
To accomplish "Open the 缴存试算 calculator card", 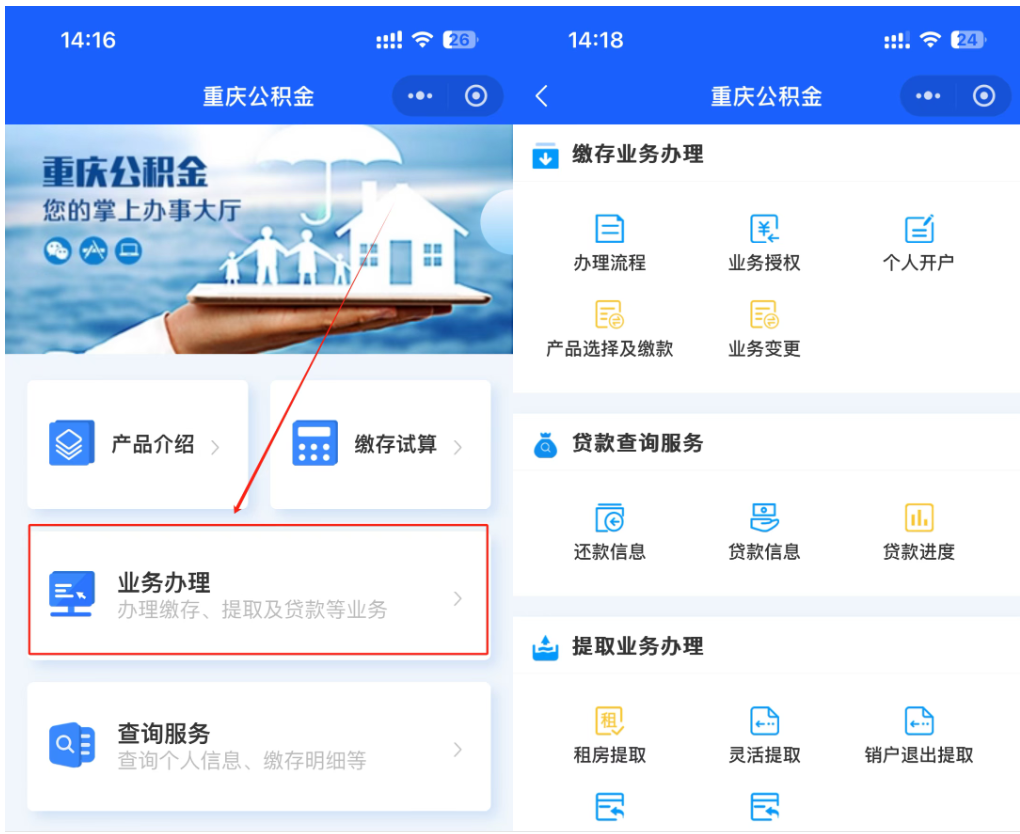I will [380, 444].
